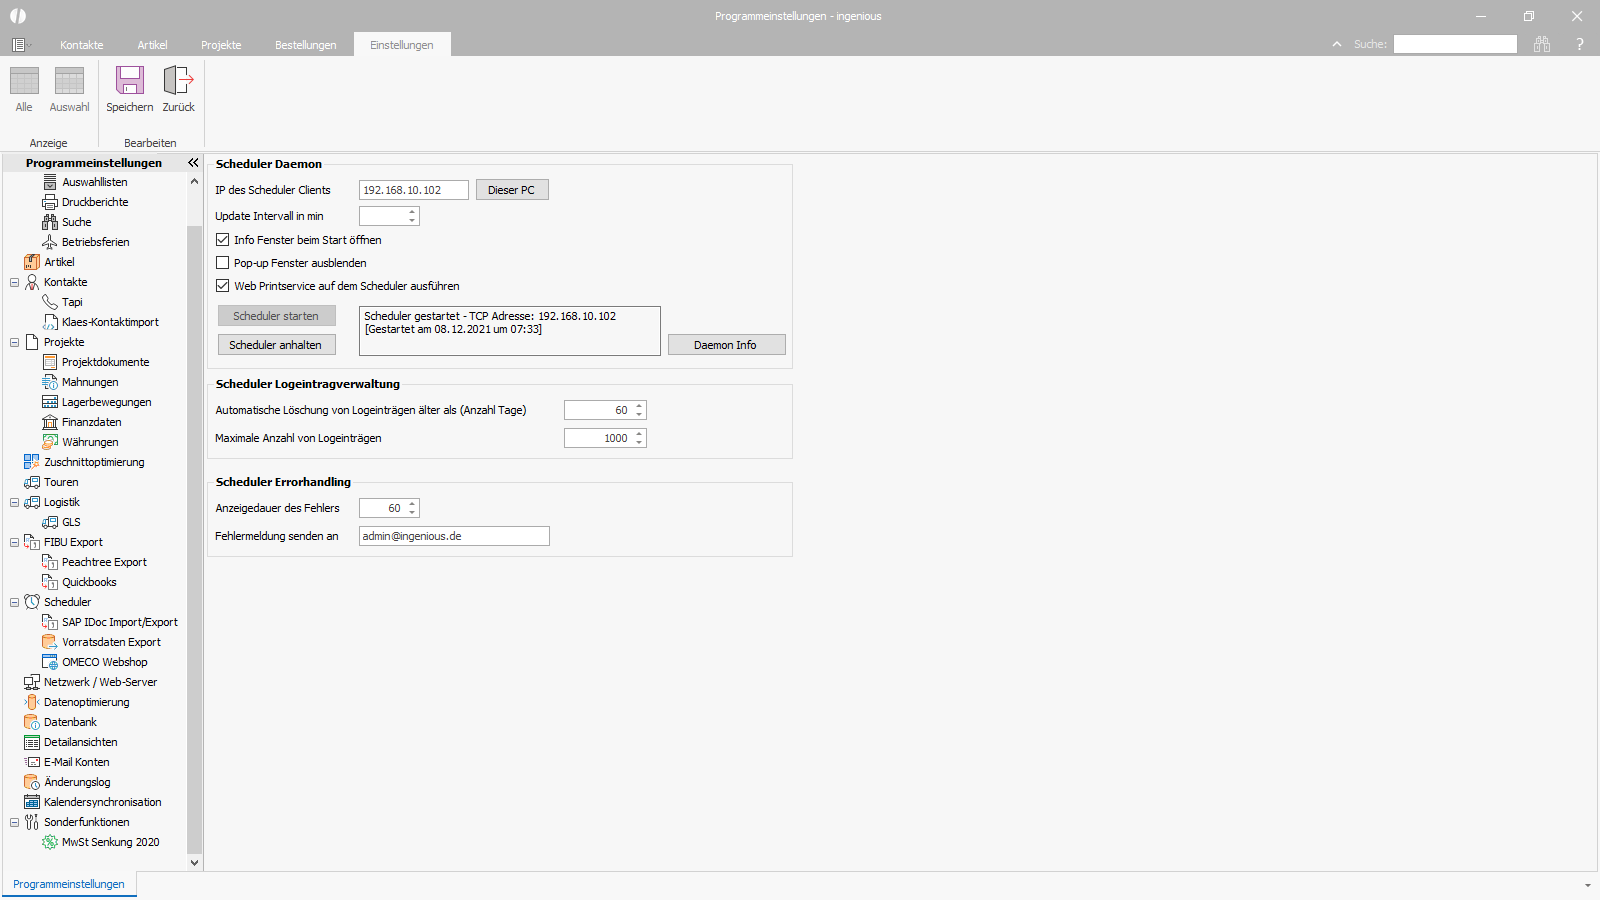Click Scheduler anhalten button
The height and width of the screenshot is (900, 1600).
pos(276,345)
